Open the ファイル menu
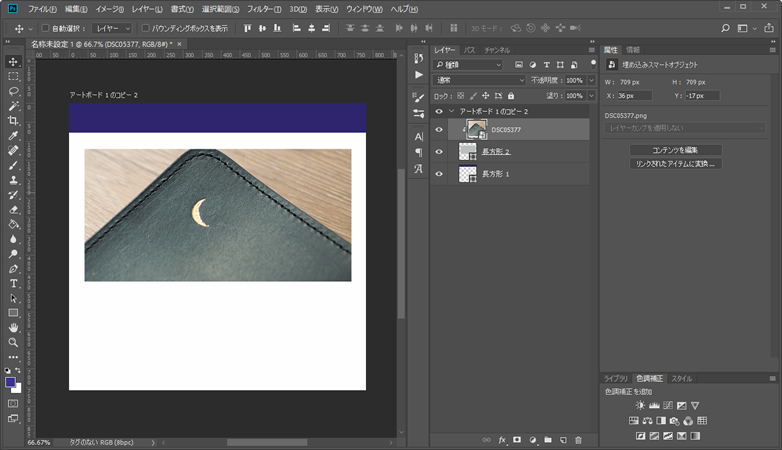 [42, 9]
